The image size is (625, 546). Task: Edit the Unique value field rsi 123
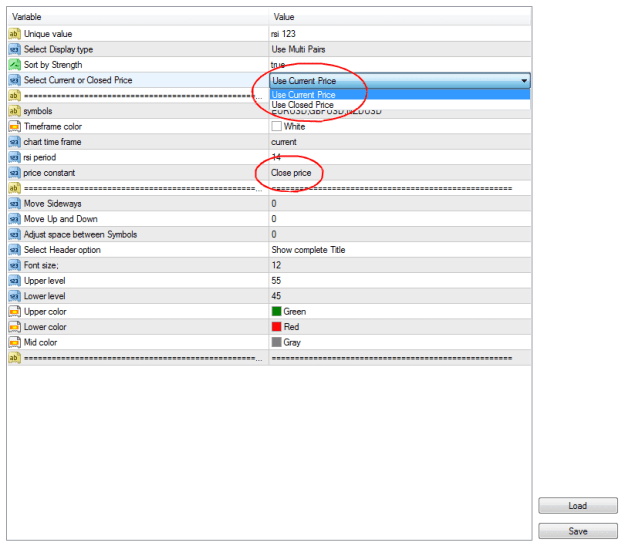click(x=400, y=34)
